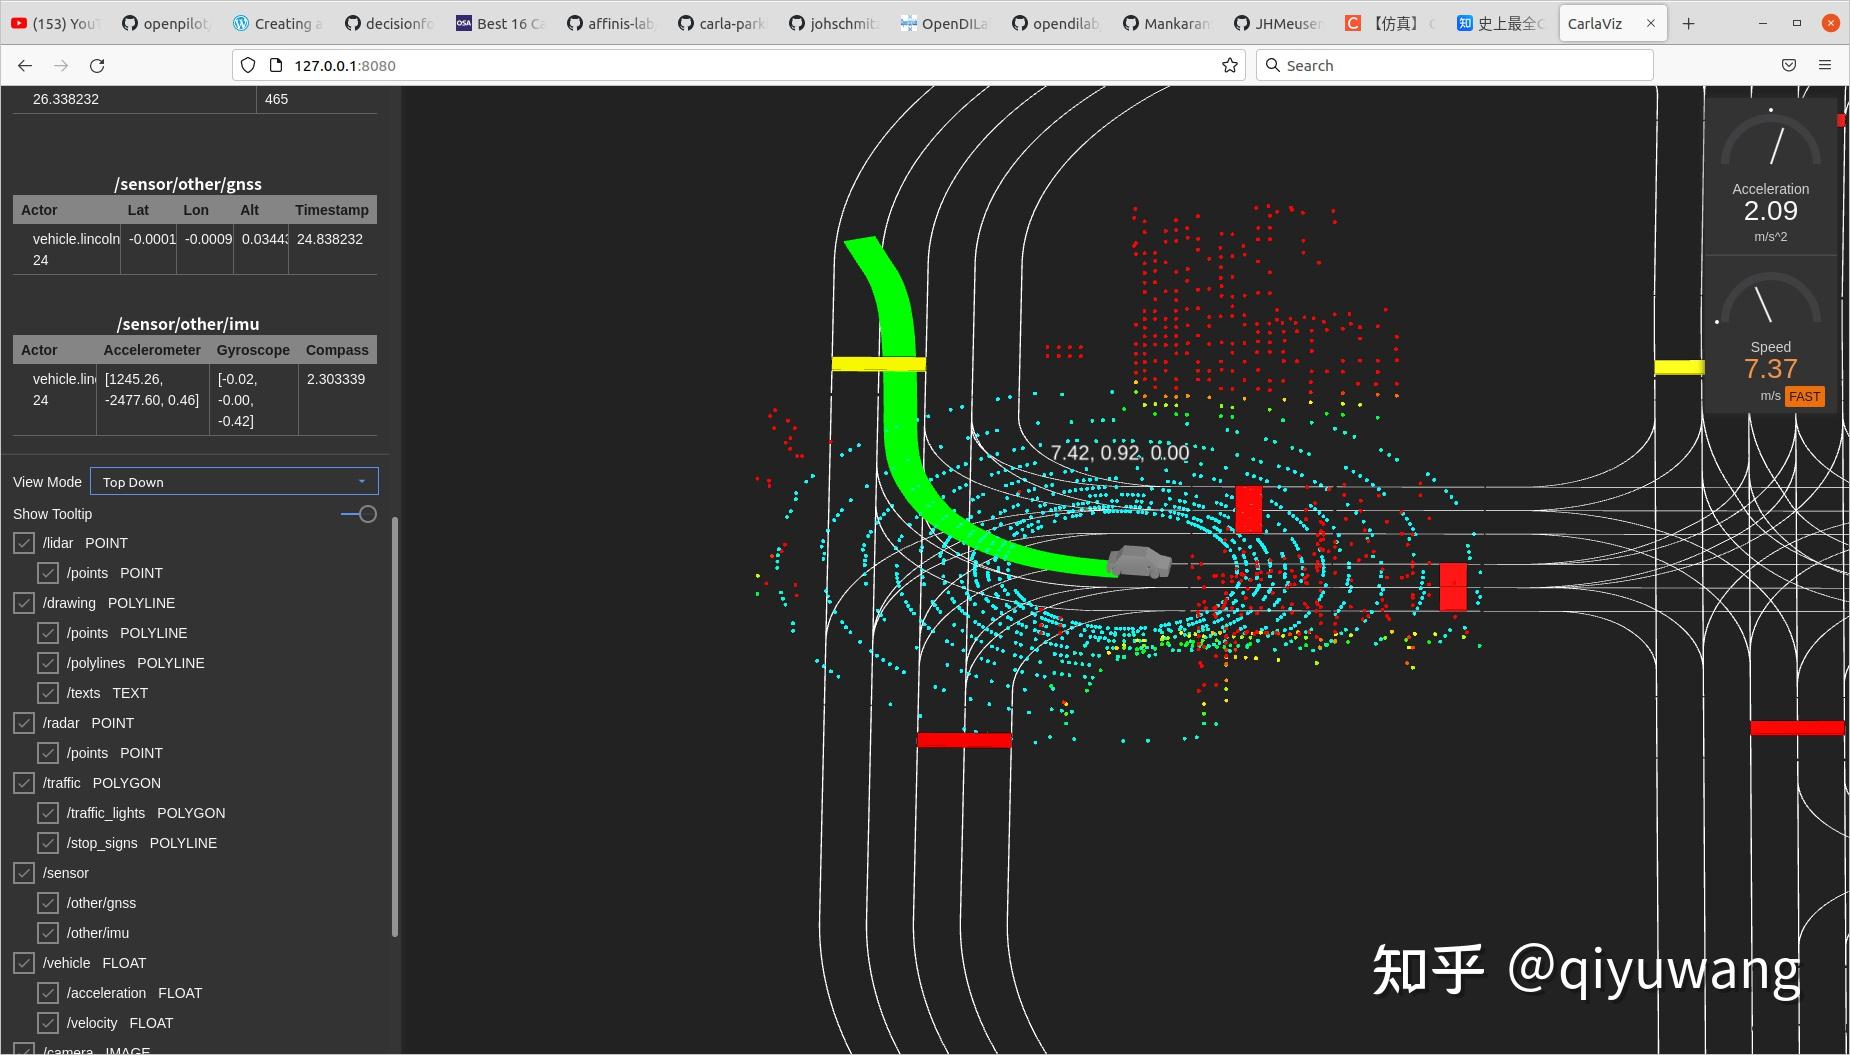
Task: Switch to the OpenDILab tab
Action: pos(943,23)
